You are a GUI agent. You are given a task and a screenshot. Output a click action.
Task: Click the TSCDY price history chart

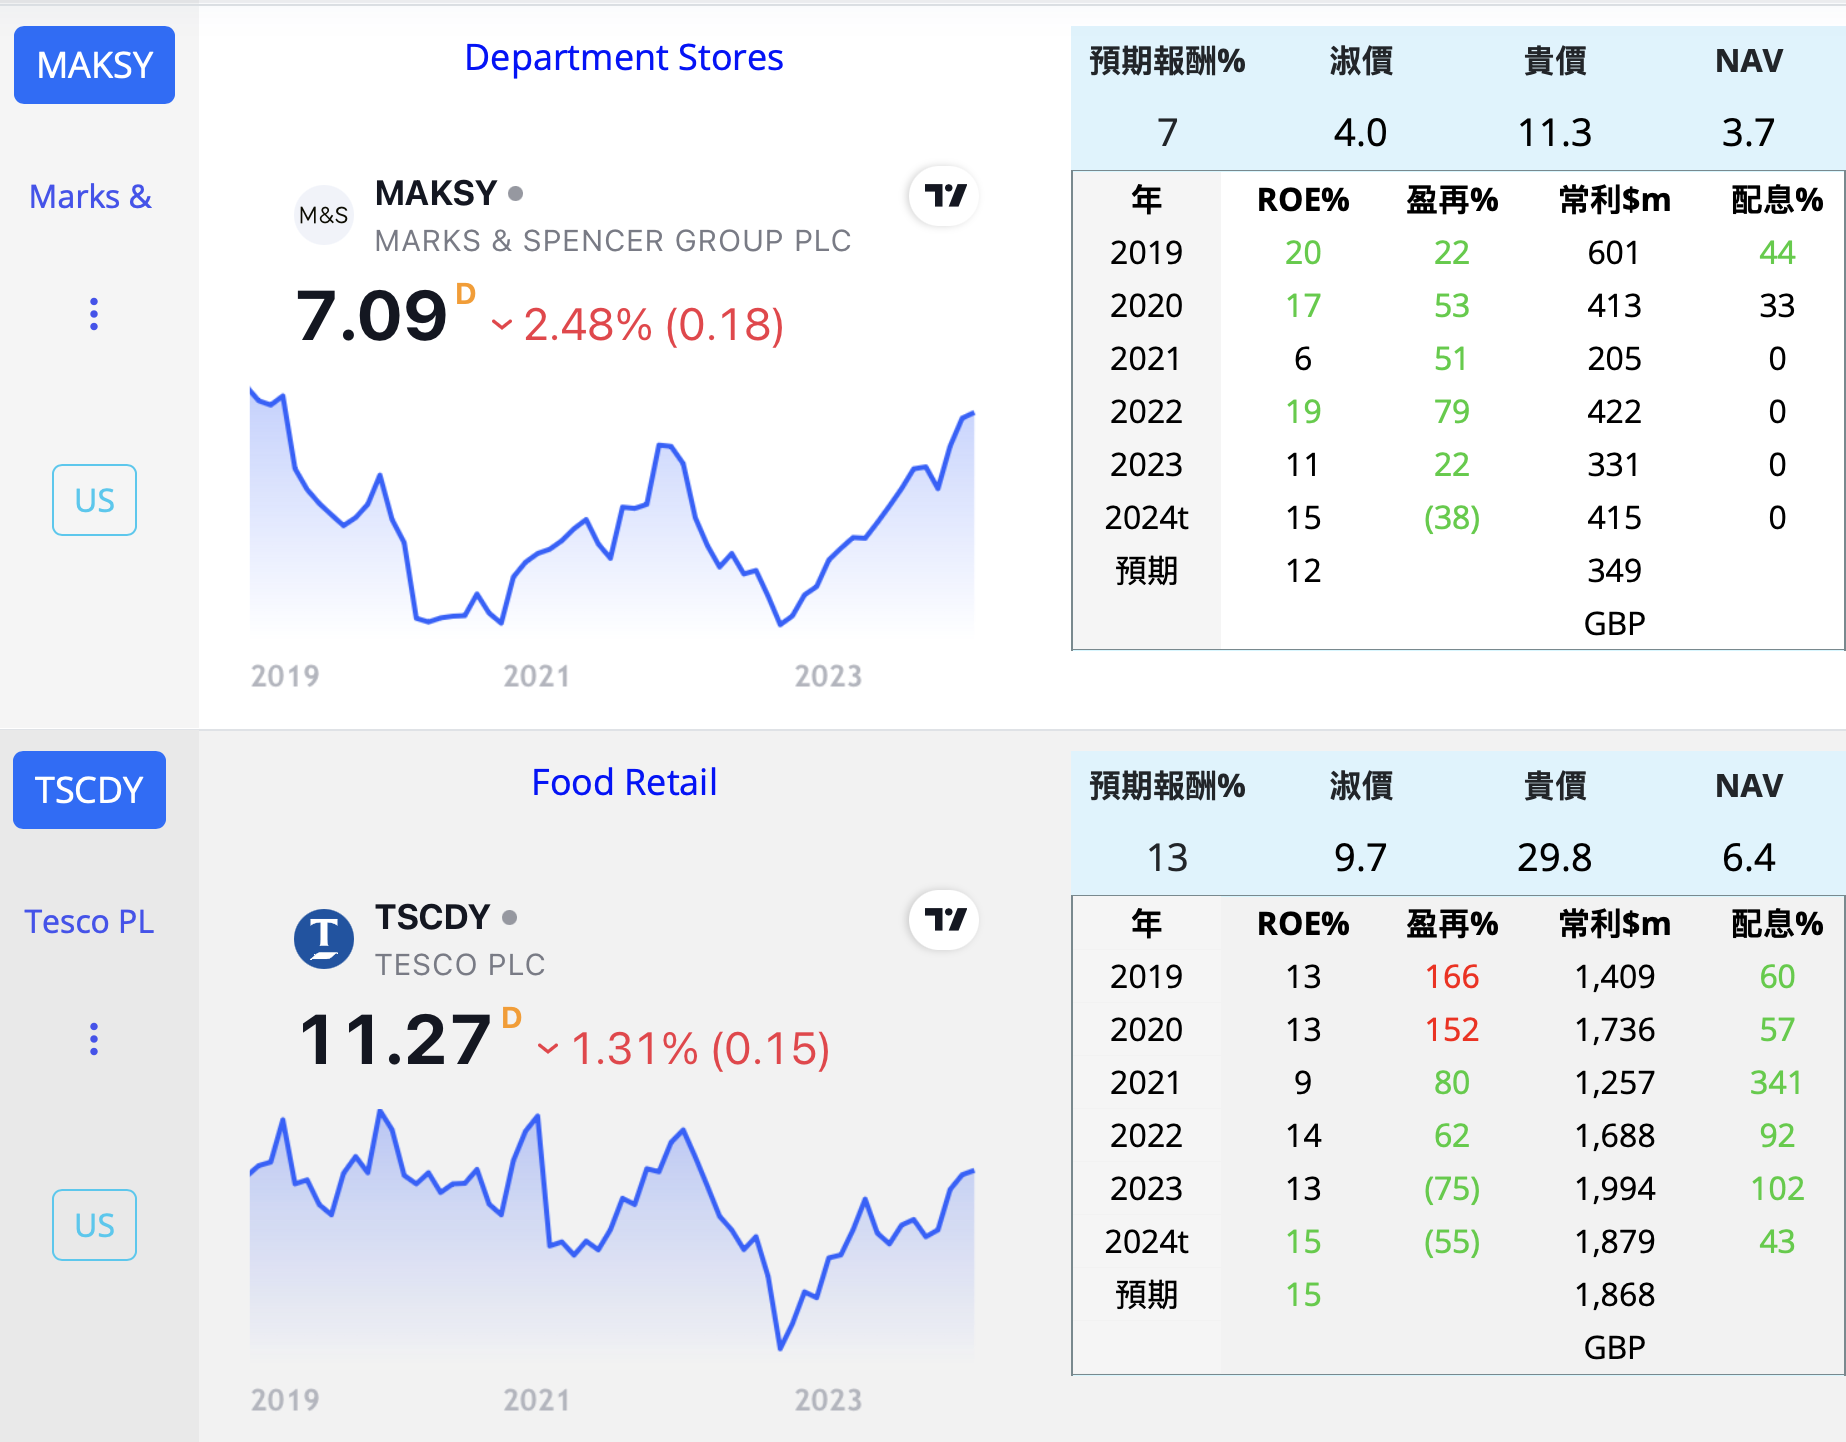(612, 1235)
